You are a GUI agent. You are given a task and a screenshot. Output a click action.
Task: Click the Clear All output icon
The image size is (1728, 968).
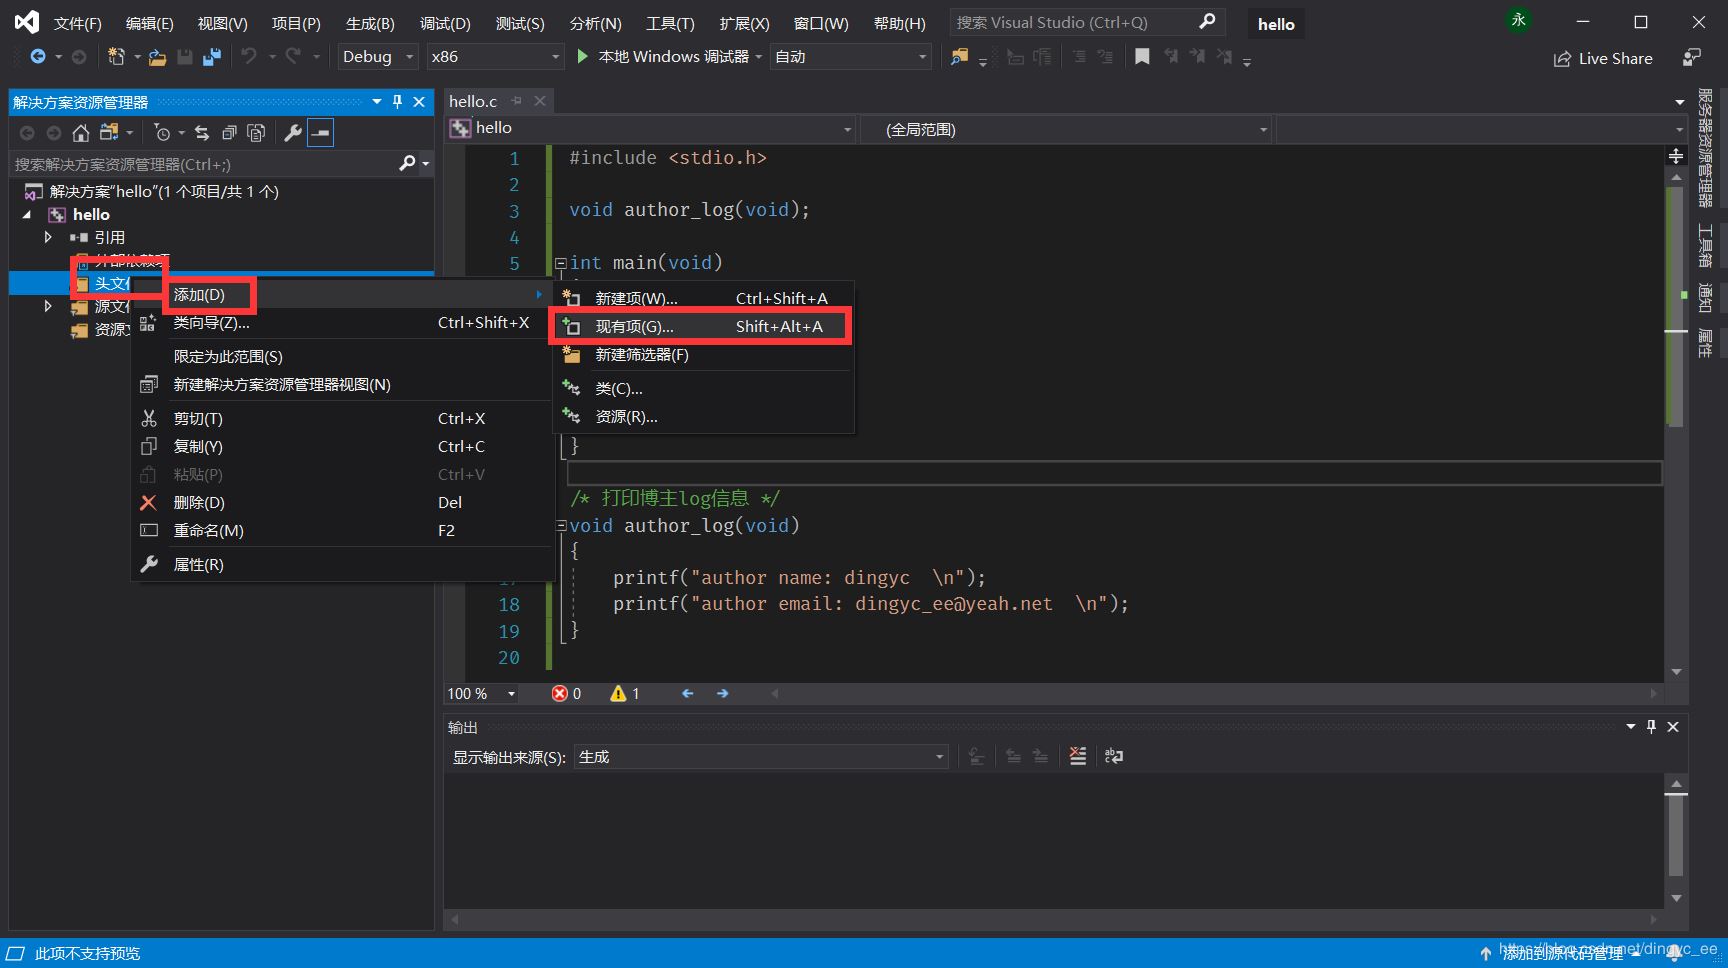[x=1077, y=756]
